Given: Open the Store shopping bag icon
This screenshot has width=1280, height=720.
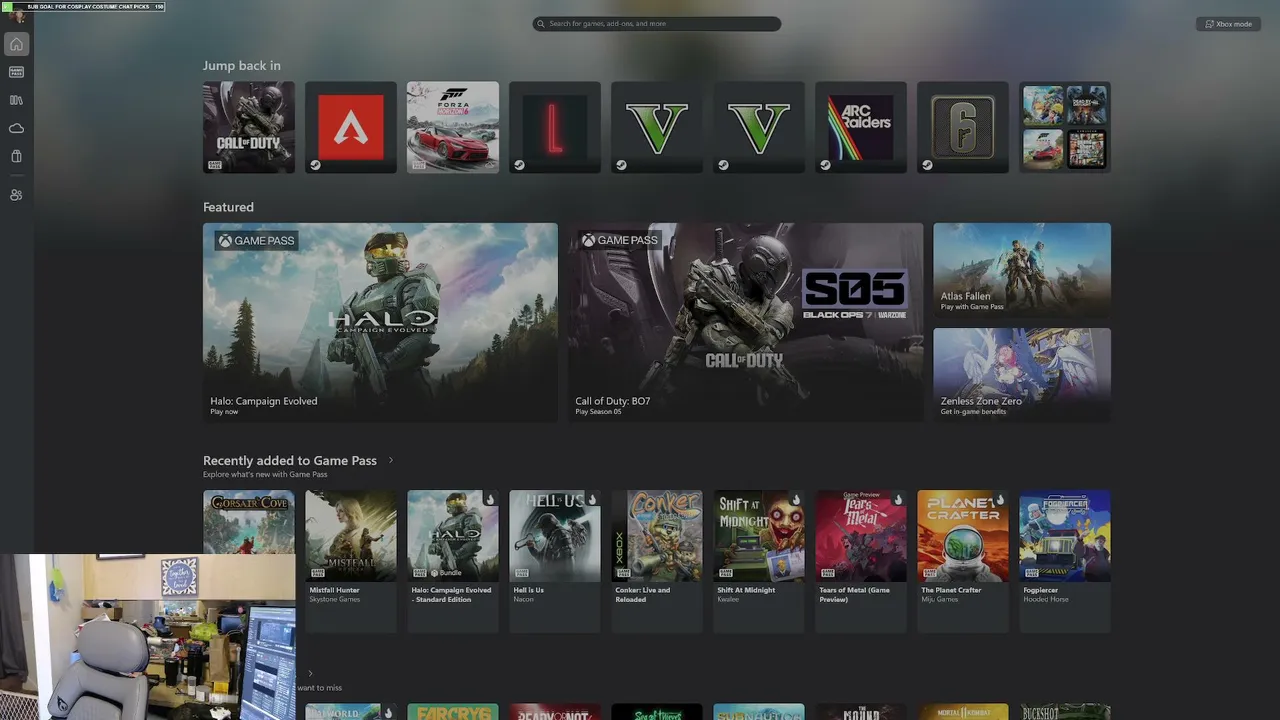Looking at the screenshot, I should [x=16, y=156].
